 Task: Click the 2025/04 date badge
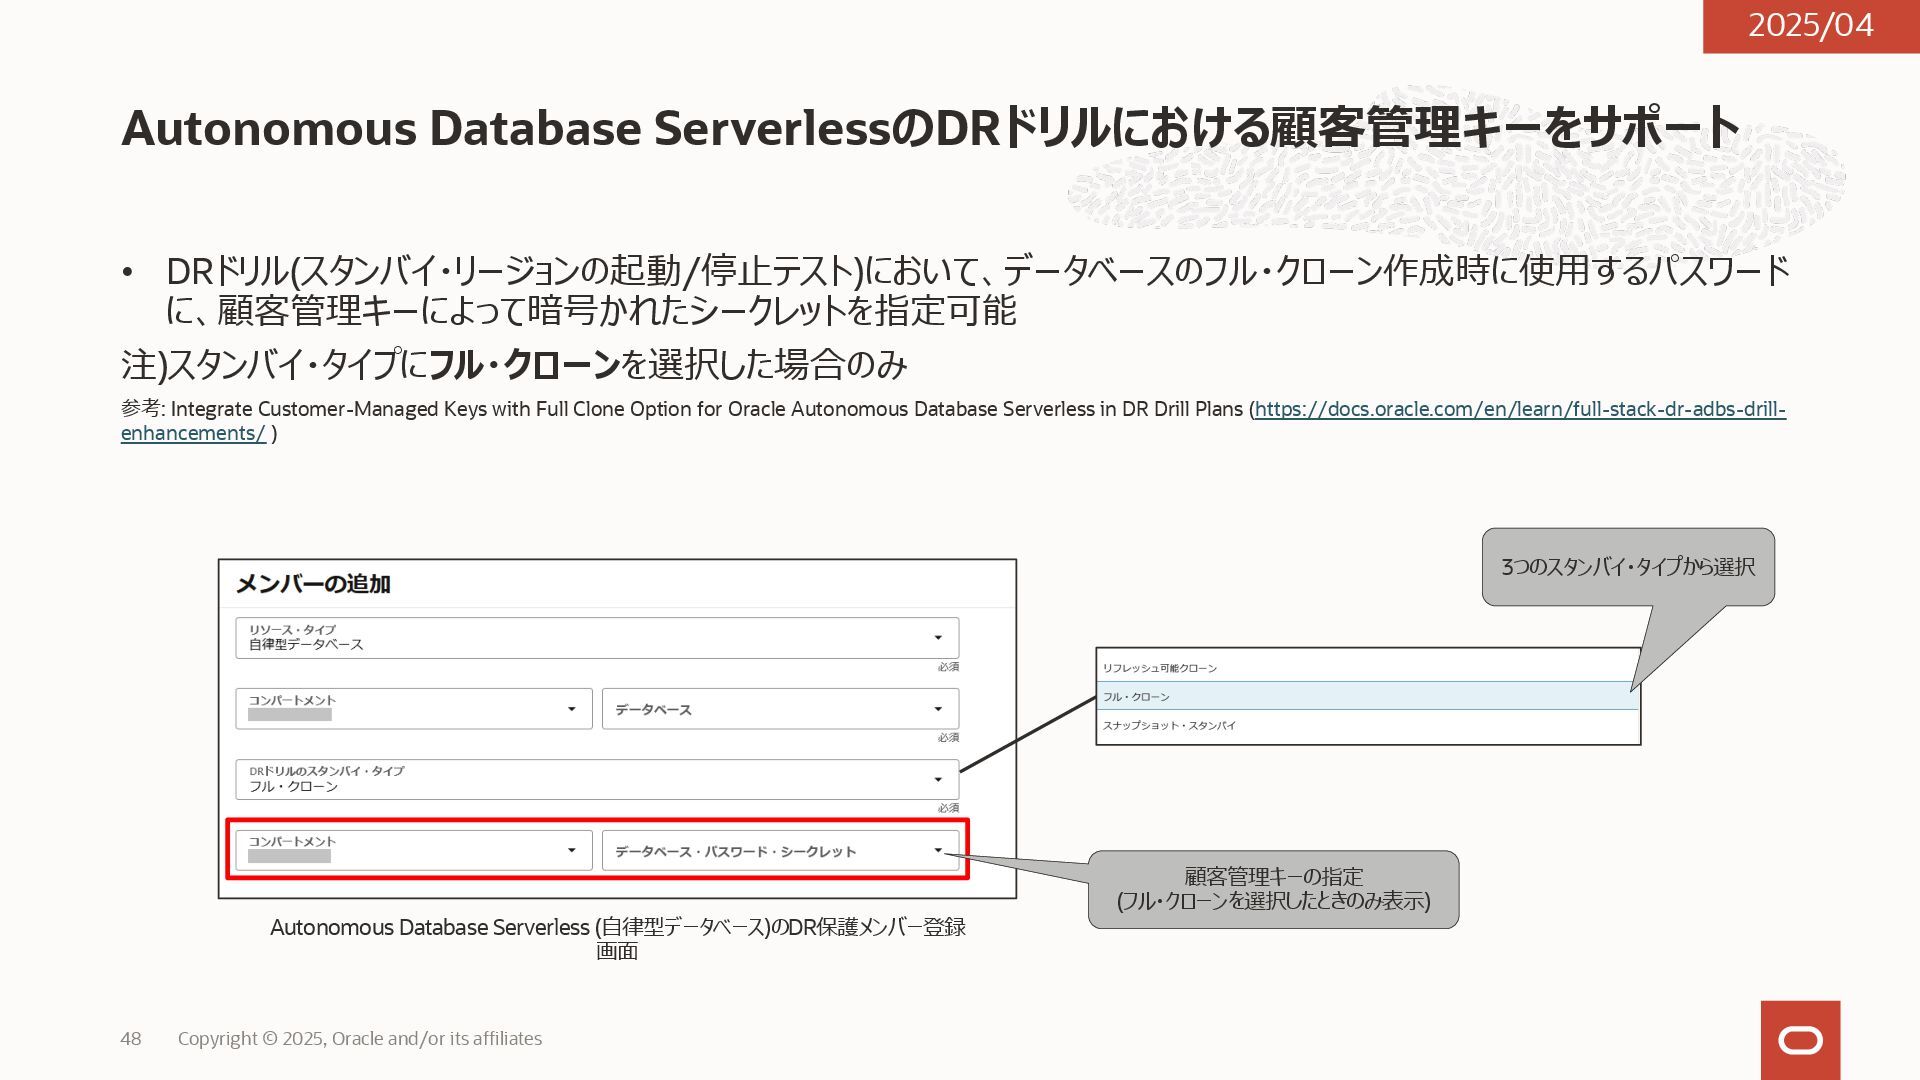coord(1811,25)
